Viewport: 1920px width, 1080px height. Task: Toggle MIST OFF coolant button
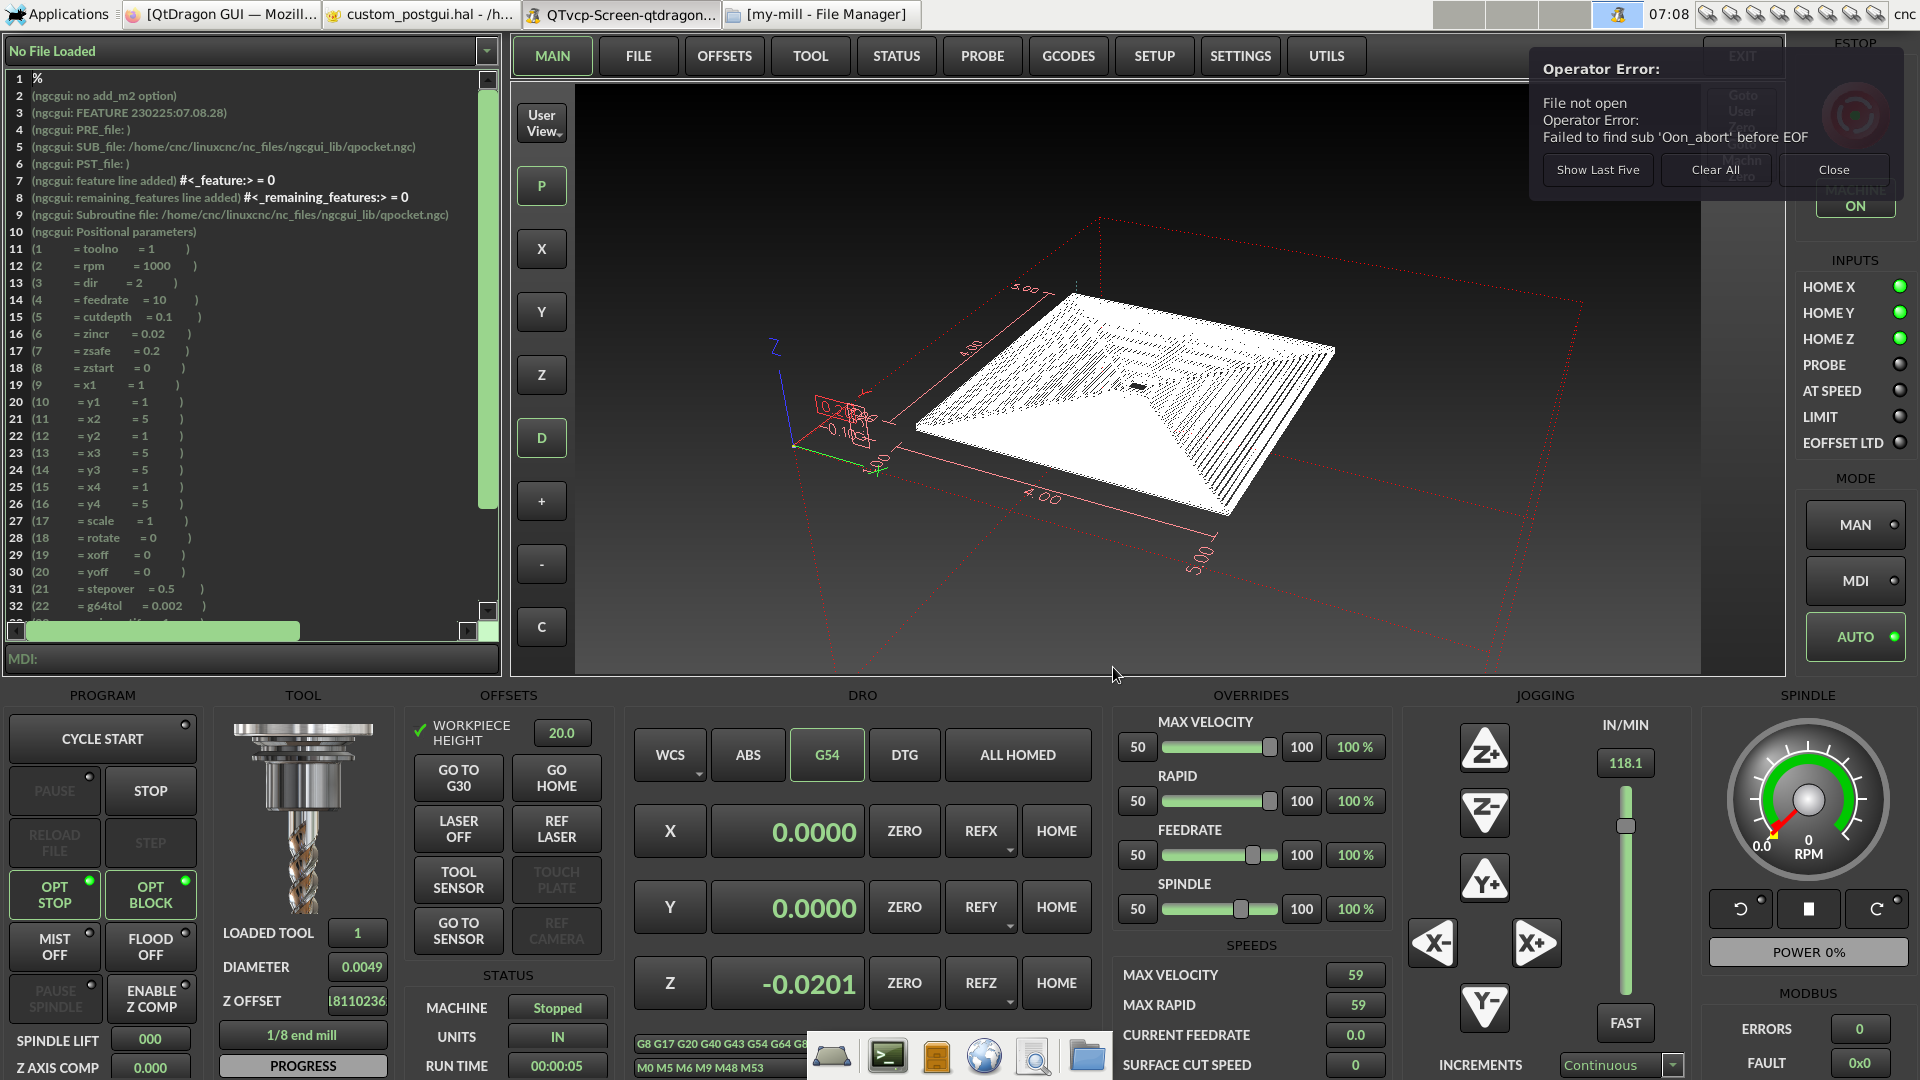click(x=55, y=947)
